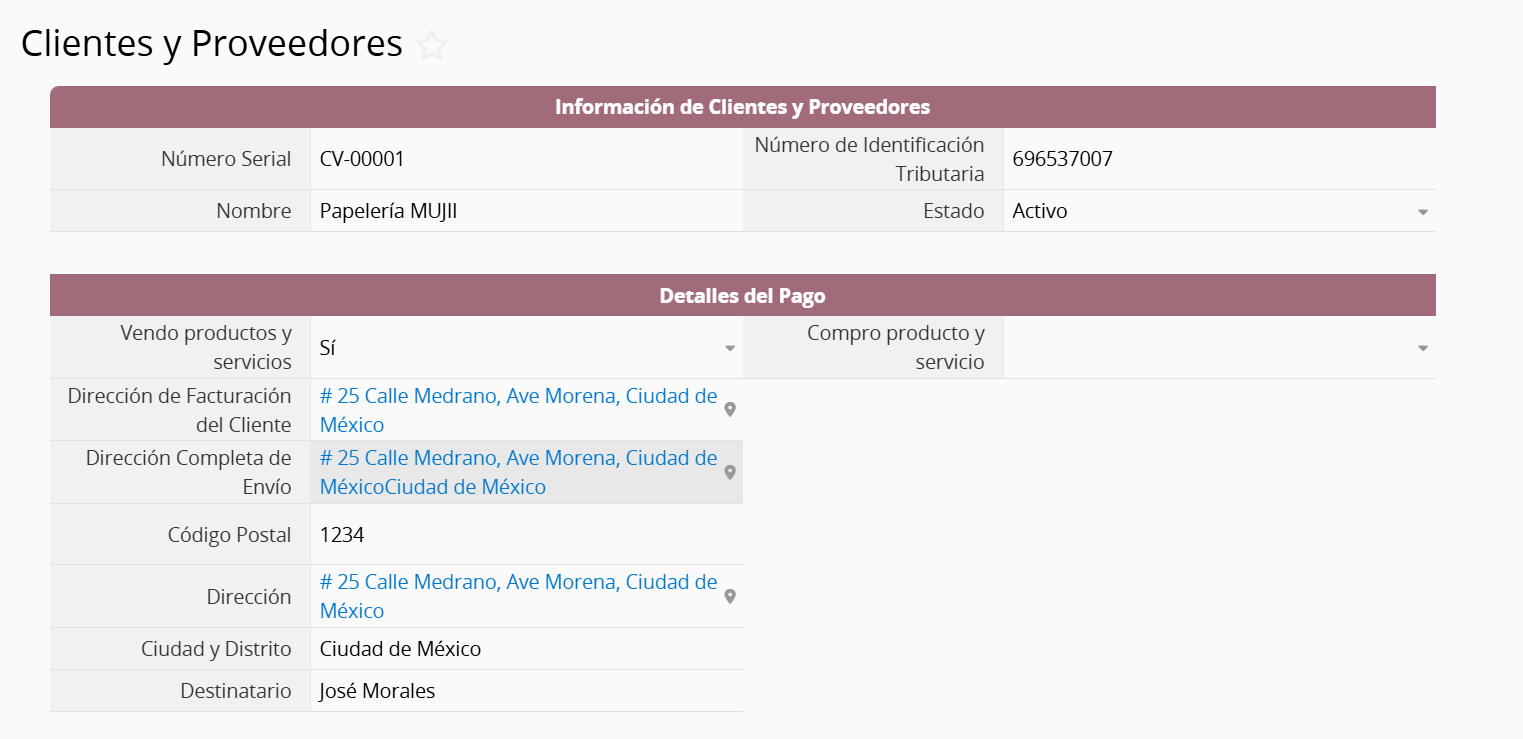Edit the tax ID number 696537007
The image size is (1523, 739).
tap(1062, 159)
